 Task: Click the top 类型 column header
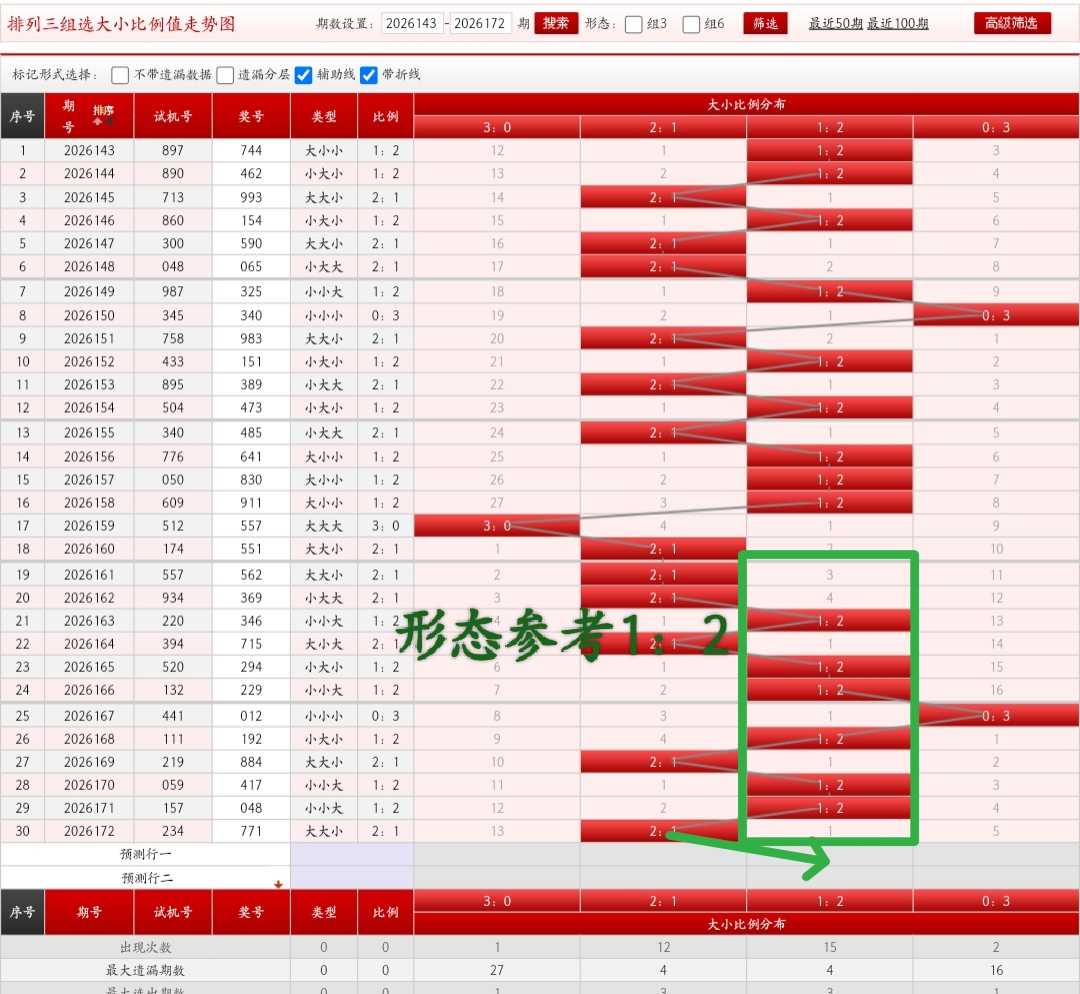coord(324,116)
